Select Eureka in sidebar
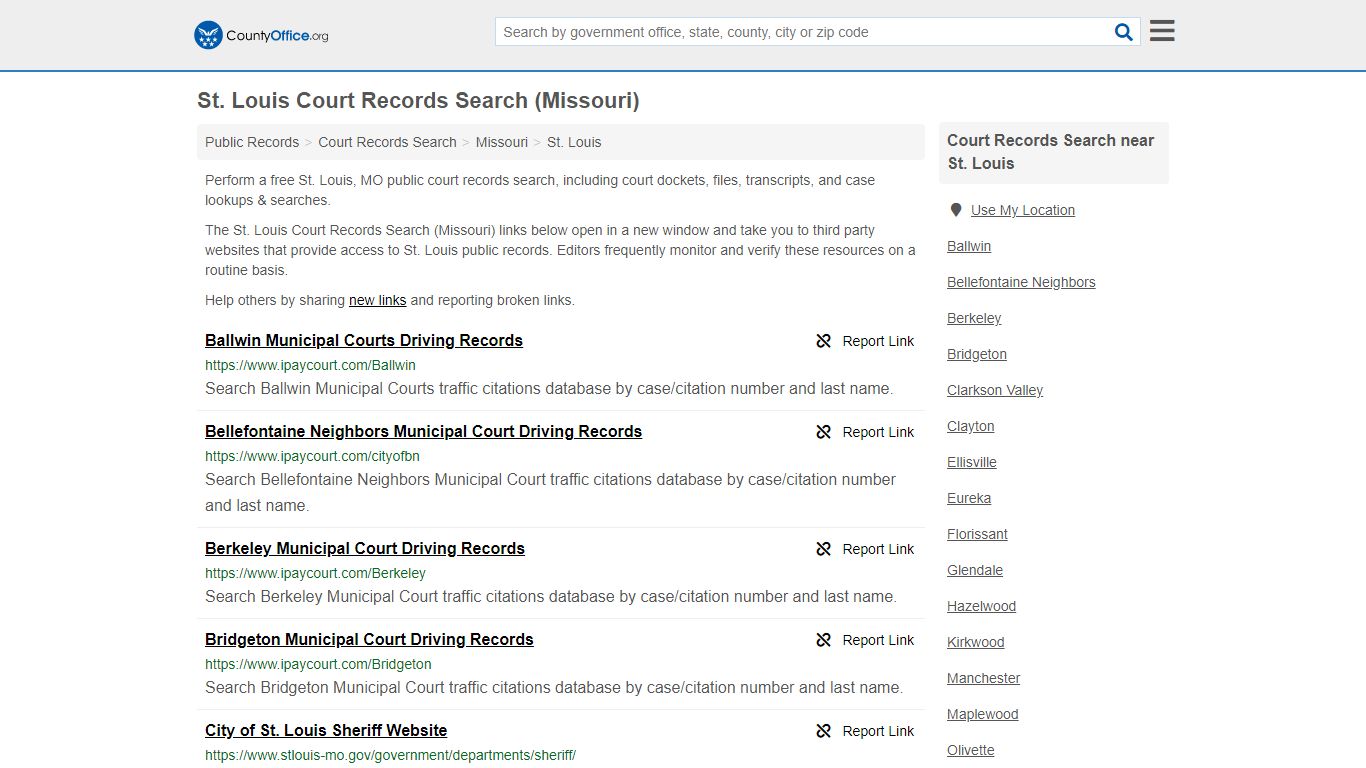Image resolution: width=1366 pixels, height=768 pixels. (969, 498)
